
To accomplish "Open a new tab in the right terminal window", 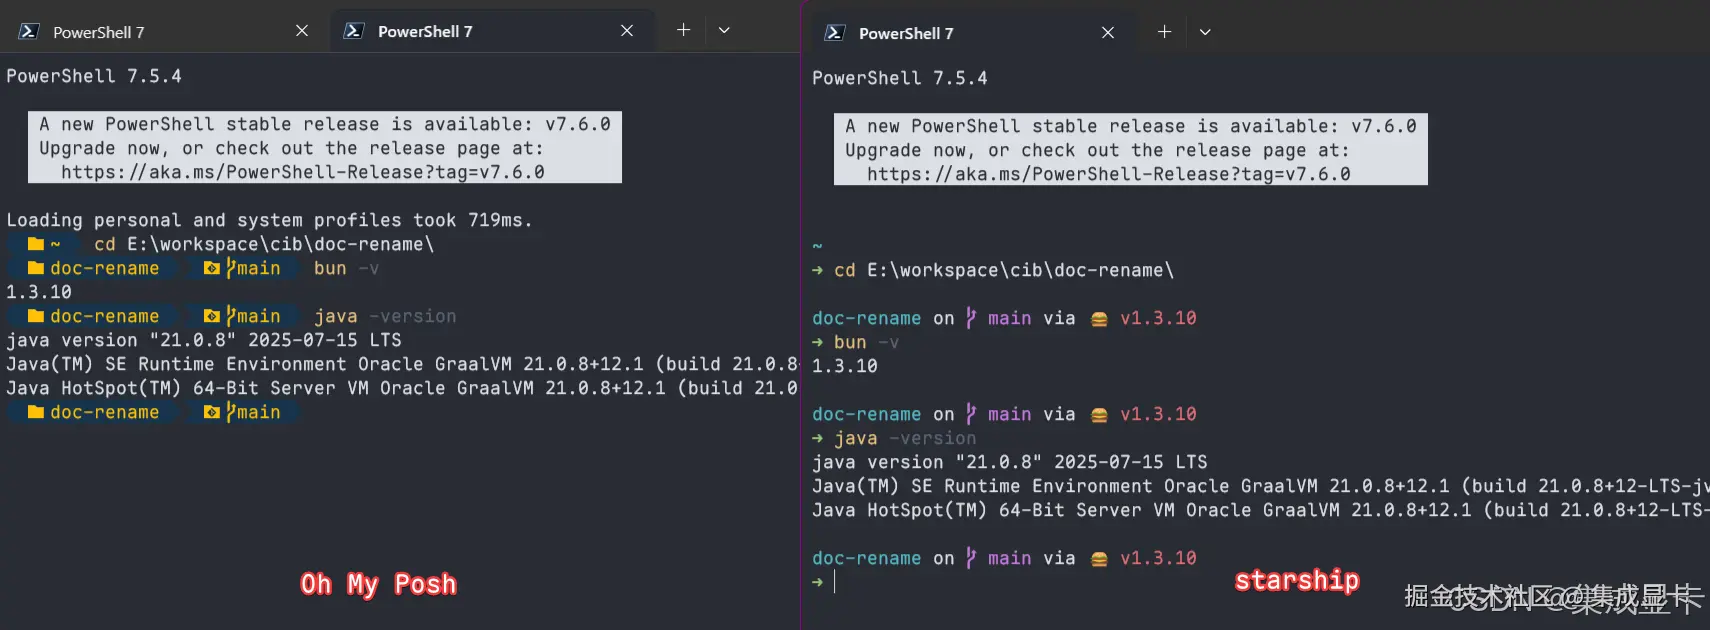I will [1164, 32].
